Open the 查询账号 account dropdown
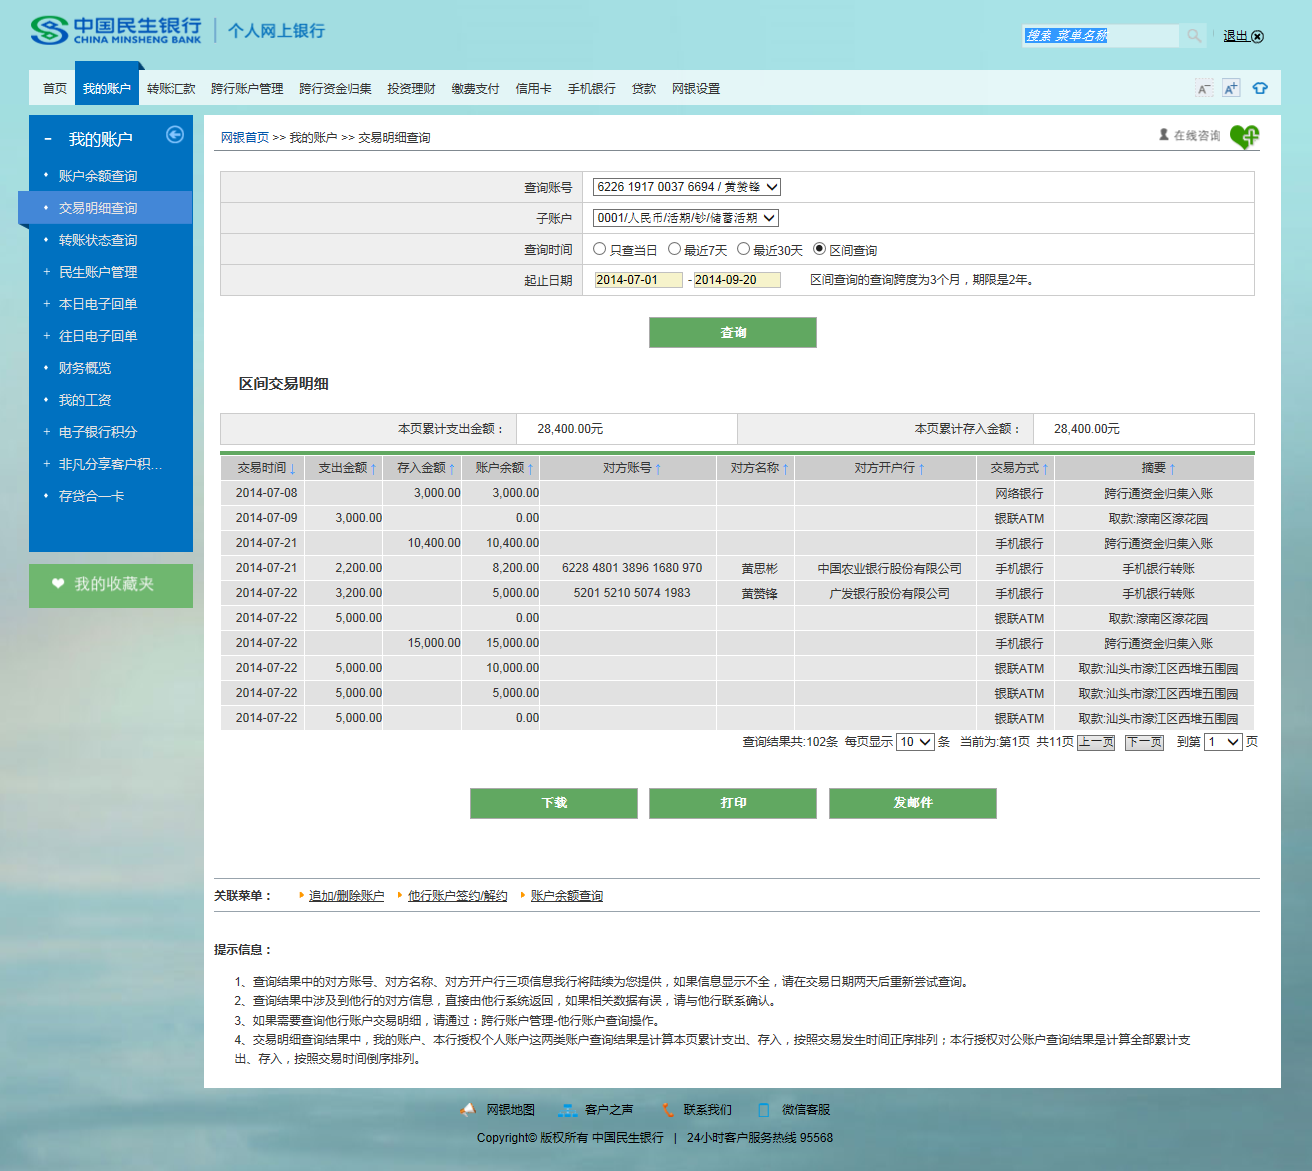This screenshot has height=1171, width=1312. pyautogui.click(x=686, y=187)
